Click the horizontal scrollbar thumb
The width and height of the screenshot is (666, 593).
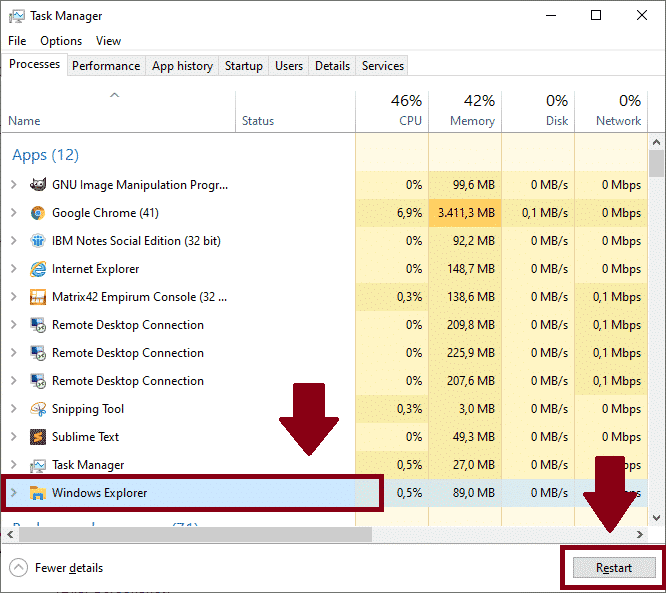click(x=195, y=534)
